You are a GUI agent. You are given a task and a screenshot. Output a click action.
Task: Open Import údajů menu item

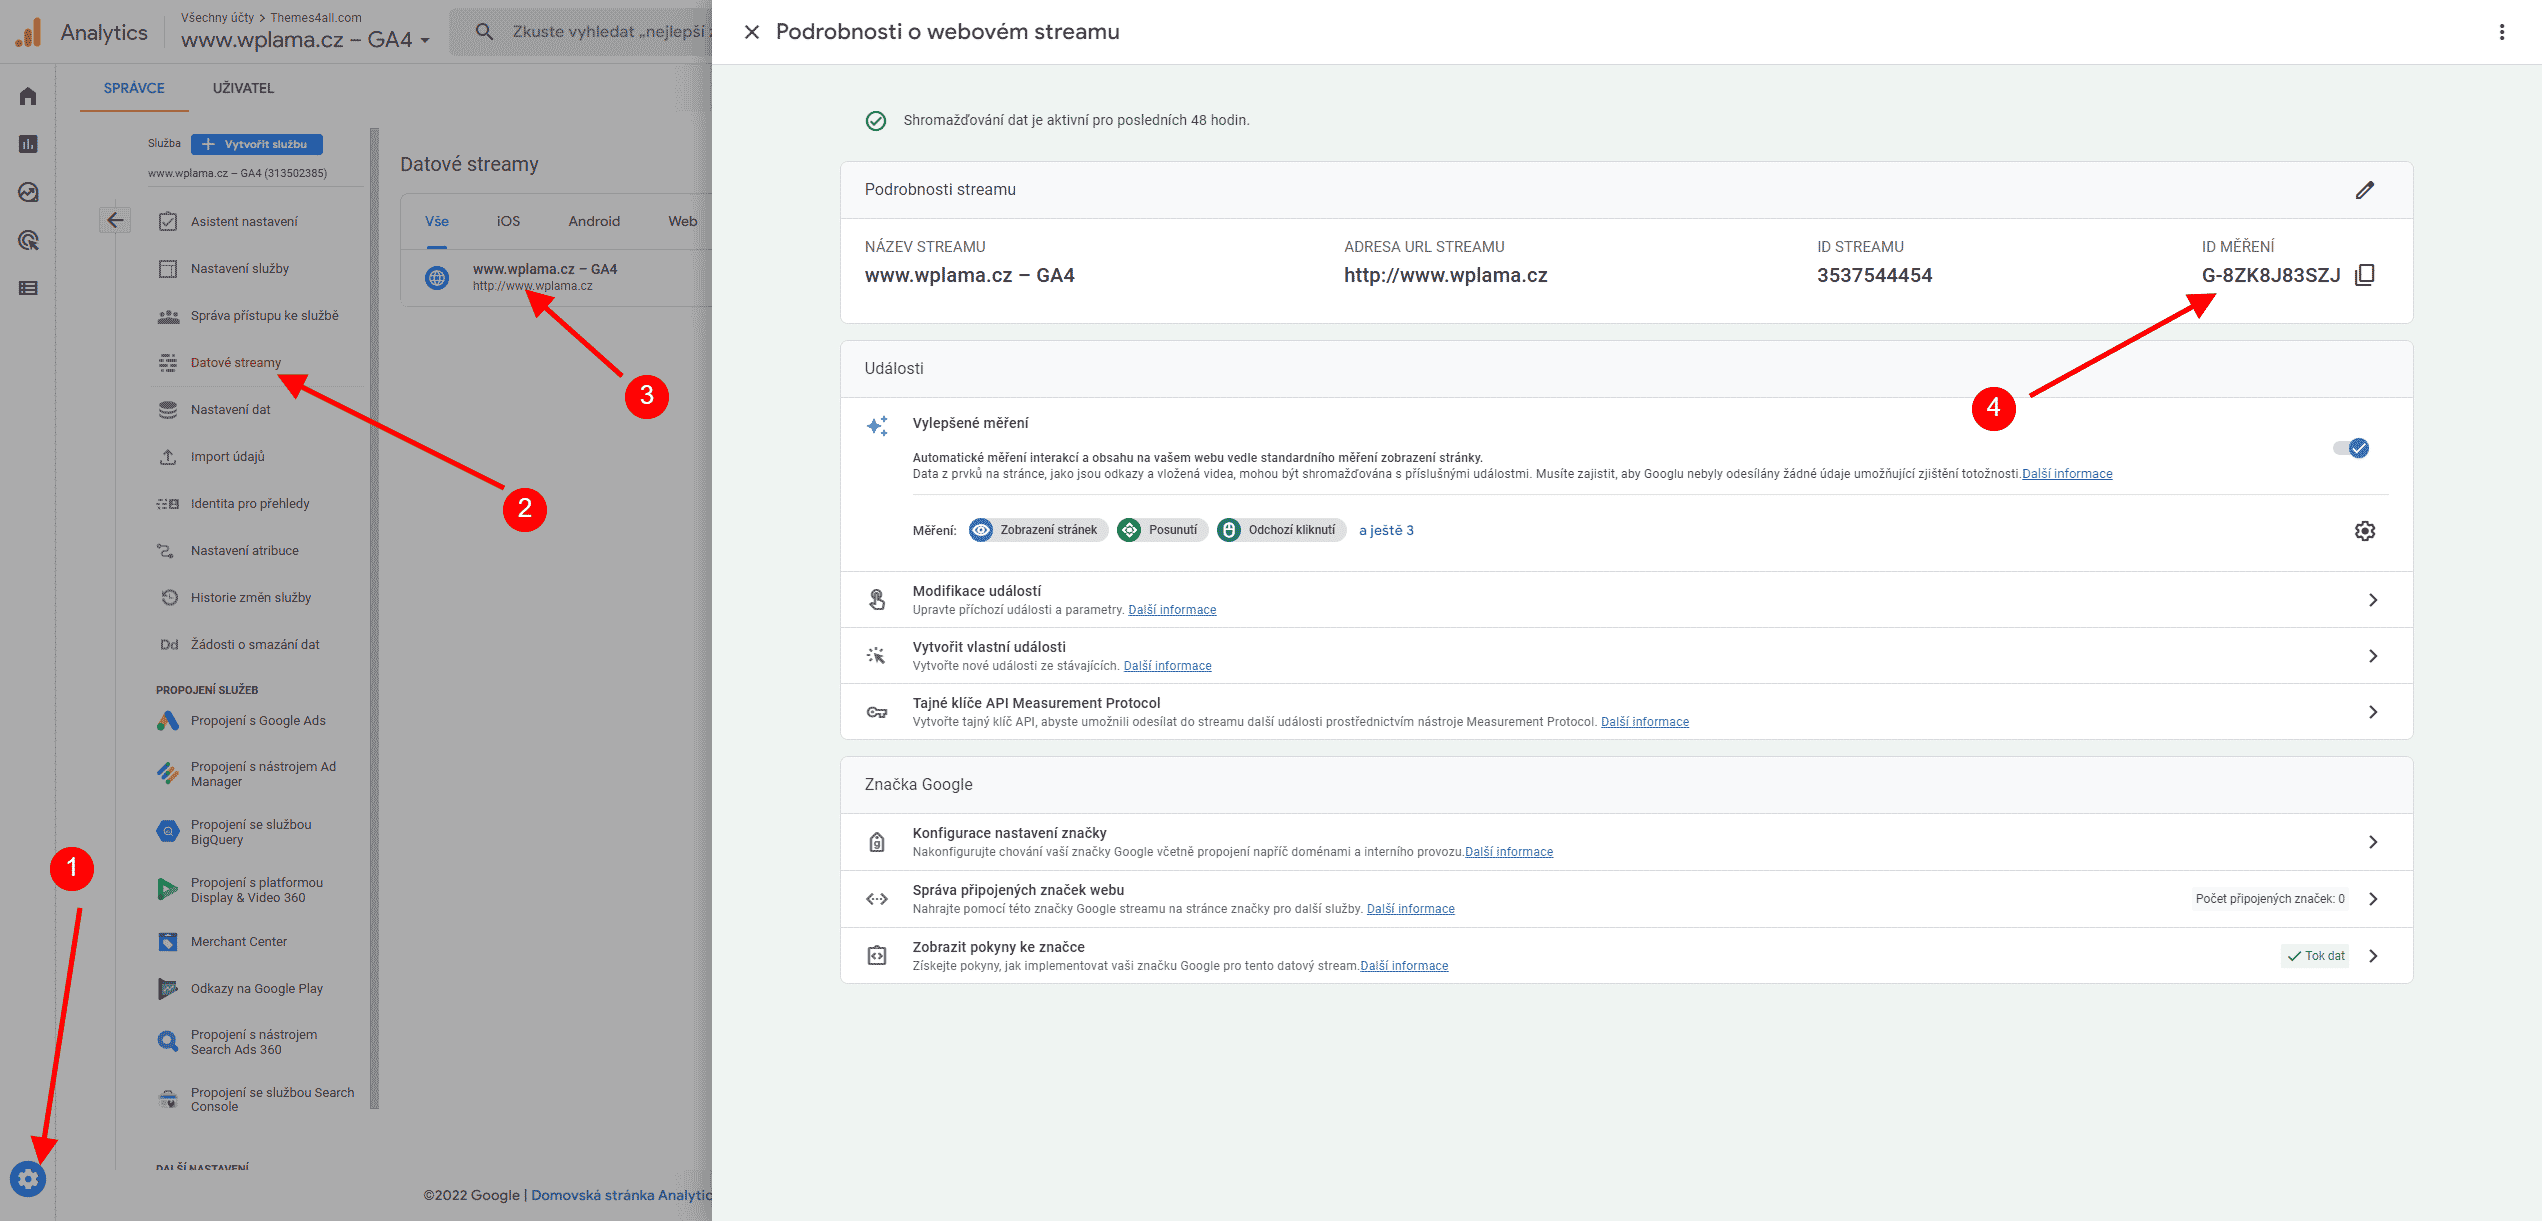[228, 457]
